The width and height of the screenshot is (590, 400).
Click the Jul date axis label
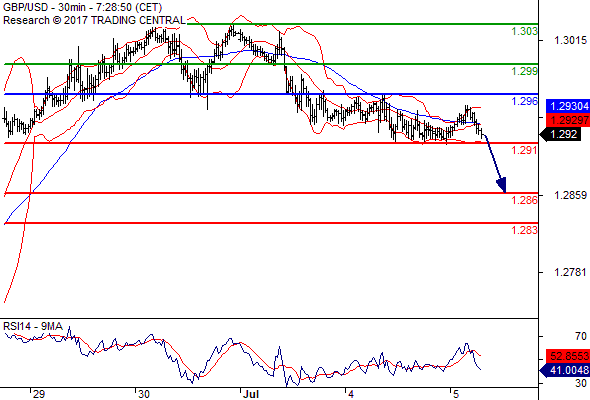(251, 394)
